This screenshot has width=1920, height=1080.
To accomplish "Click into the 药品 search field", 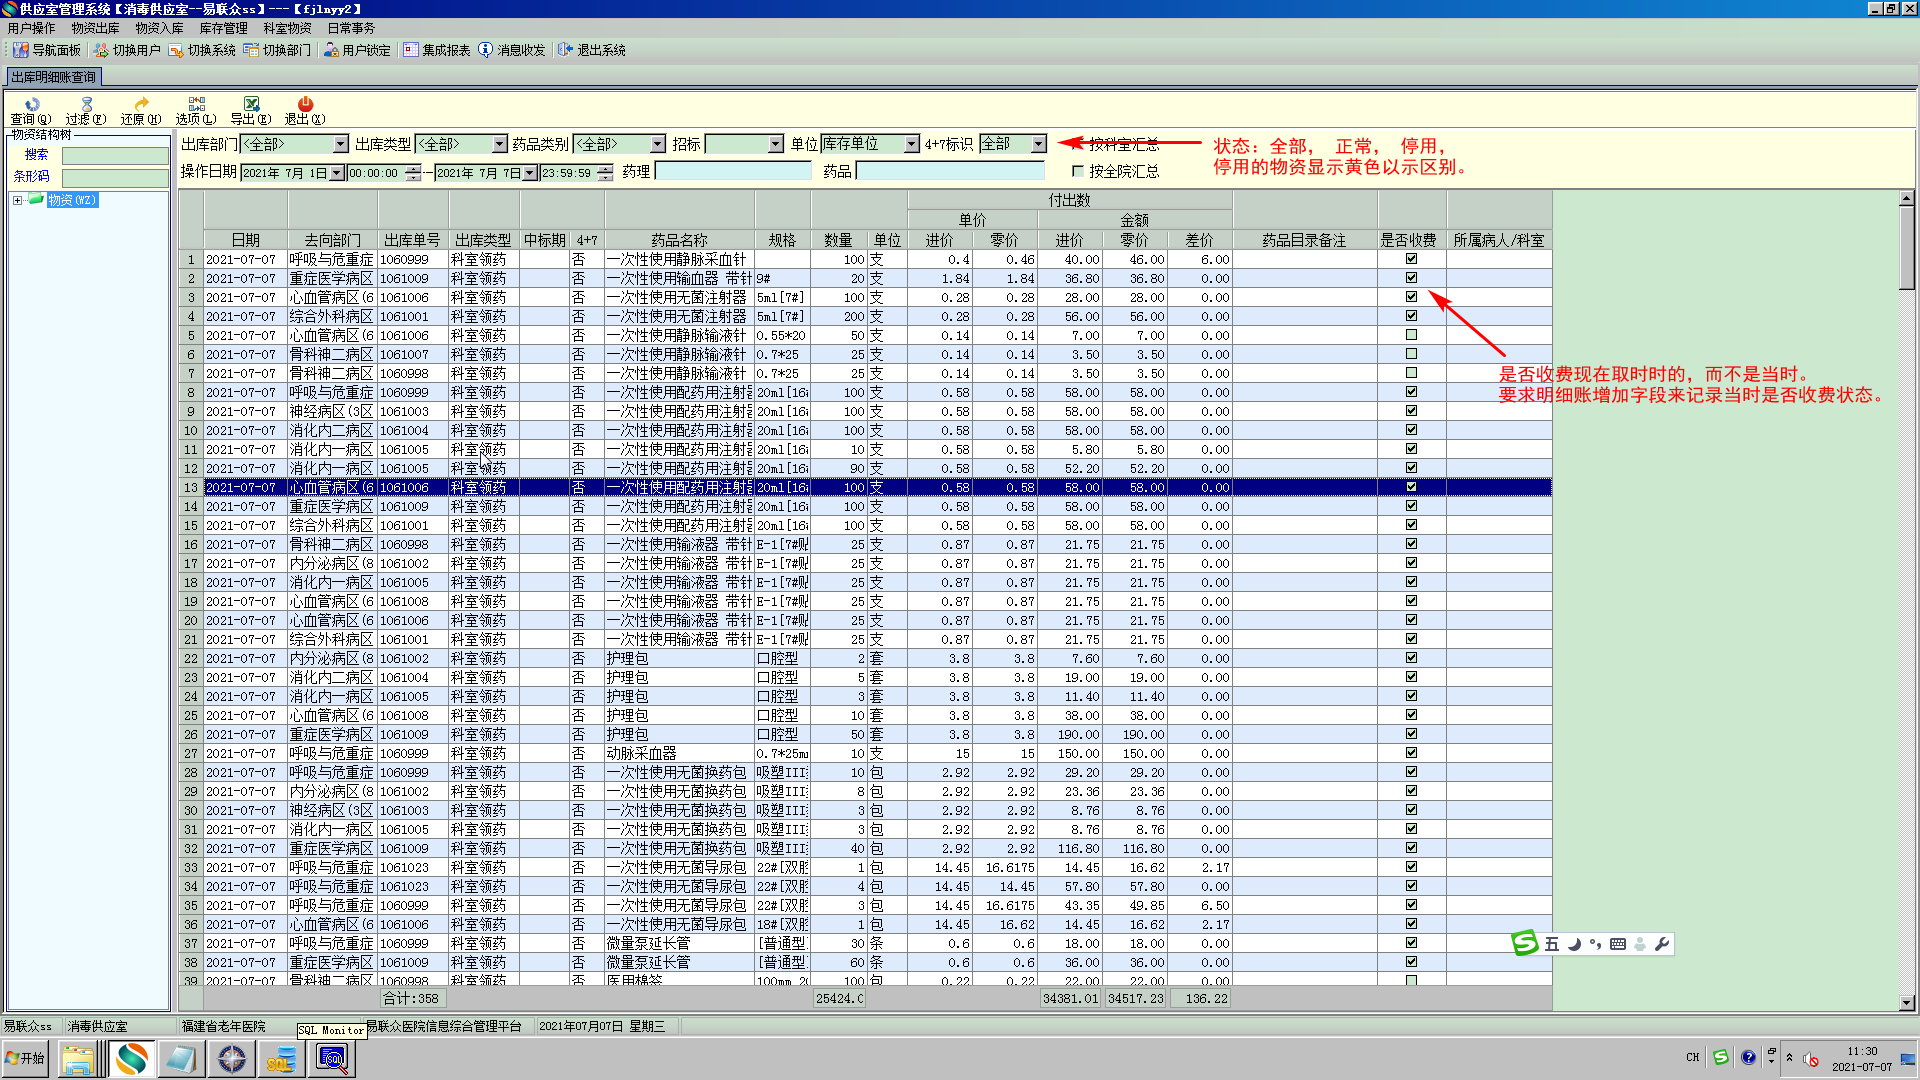I will [949, 172].
